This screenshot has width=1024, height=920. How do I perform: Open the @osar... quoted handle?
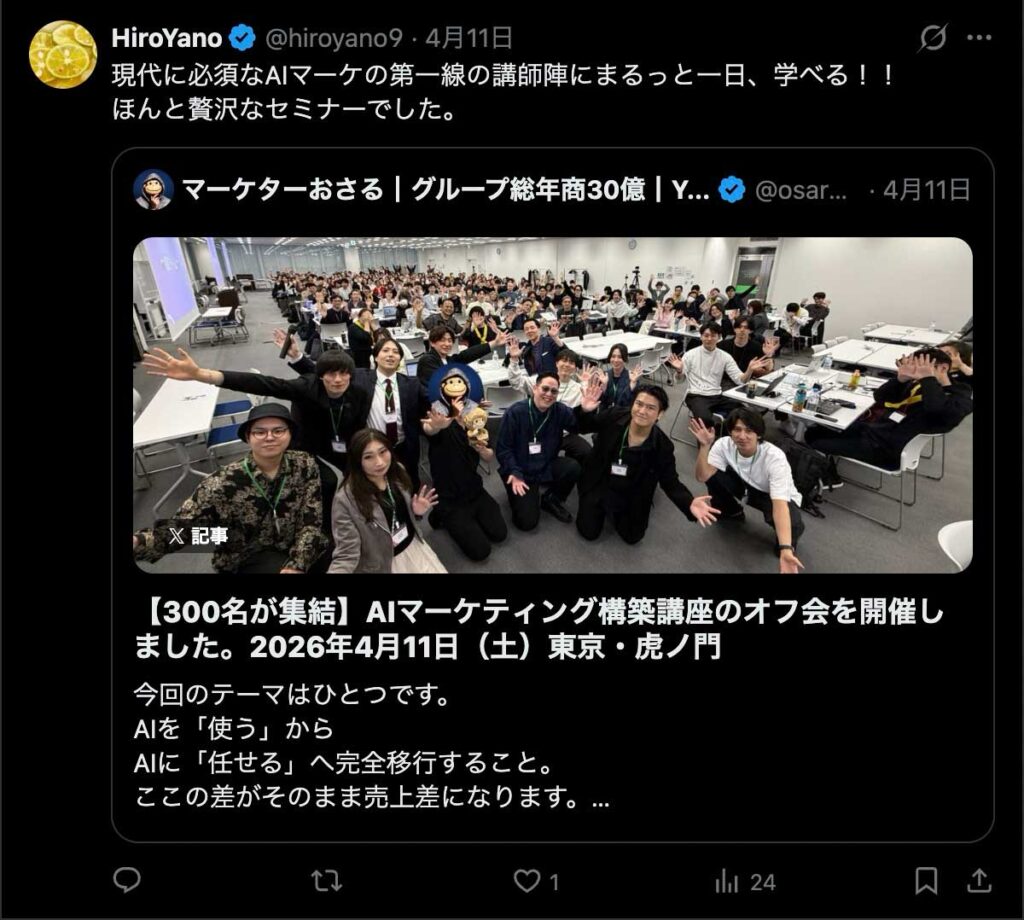(x=801, y=190)
